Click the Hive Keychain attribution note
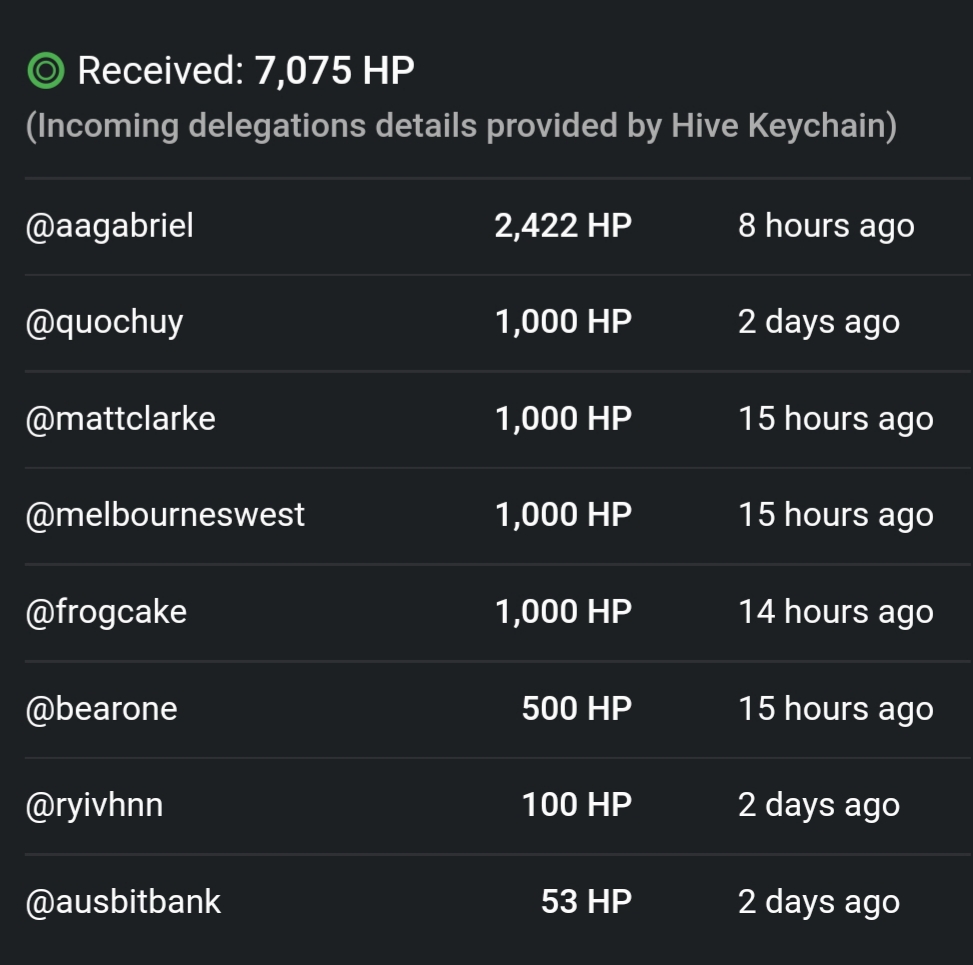Image resolution: width=973 pixels, height=965 pixels. click(x=461, y=126)
